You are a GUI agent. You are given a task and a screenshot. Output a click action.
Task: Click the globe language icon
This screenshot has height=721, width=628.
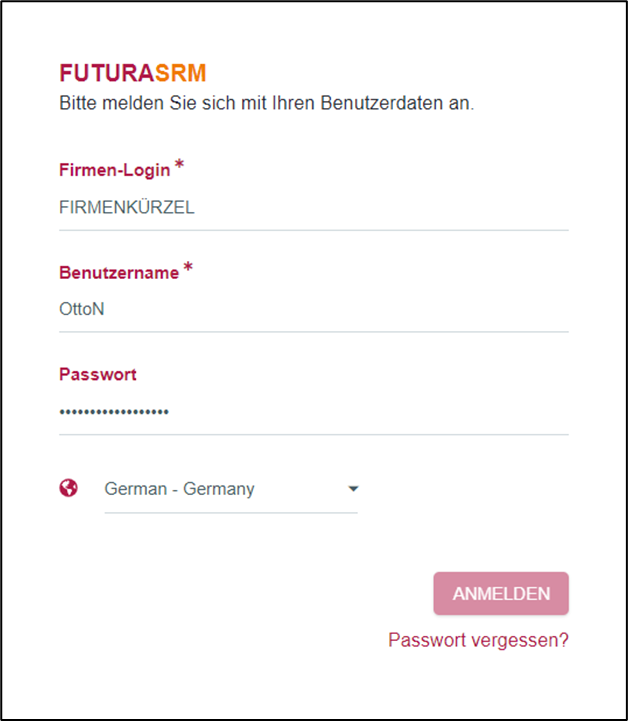tap(69, 488)
